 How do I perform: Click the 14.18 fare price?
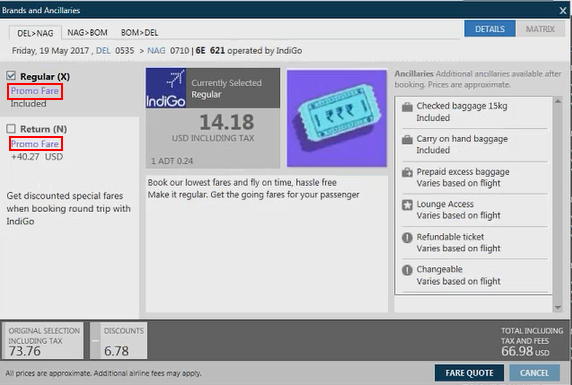227,122
